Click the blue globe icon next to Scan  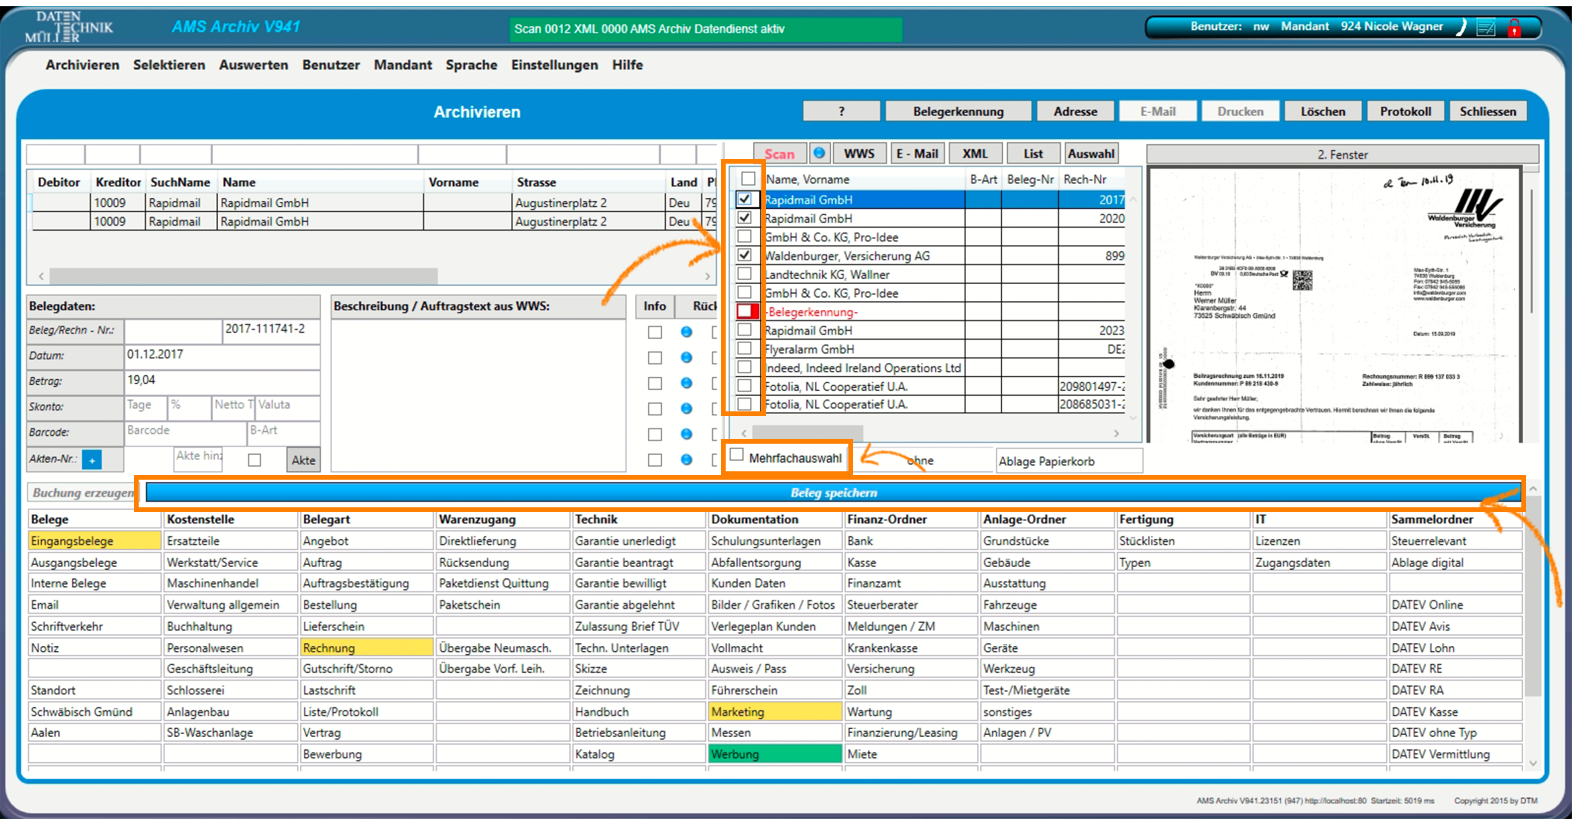click(819, 153)
